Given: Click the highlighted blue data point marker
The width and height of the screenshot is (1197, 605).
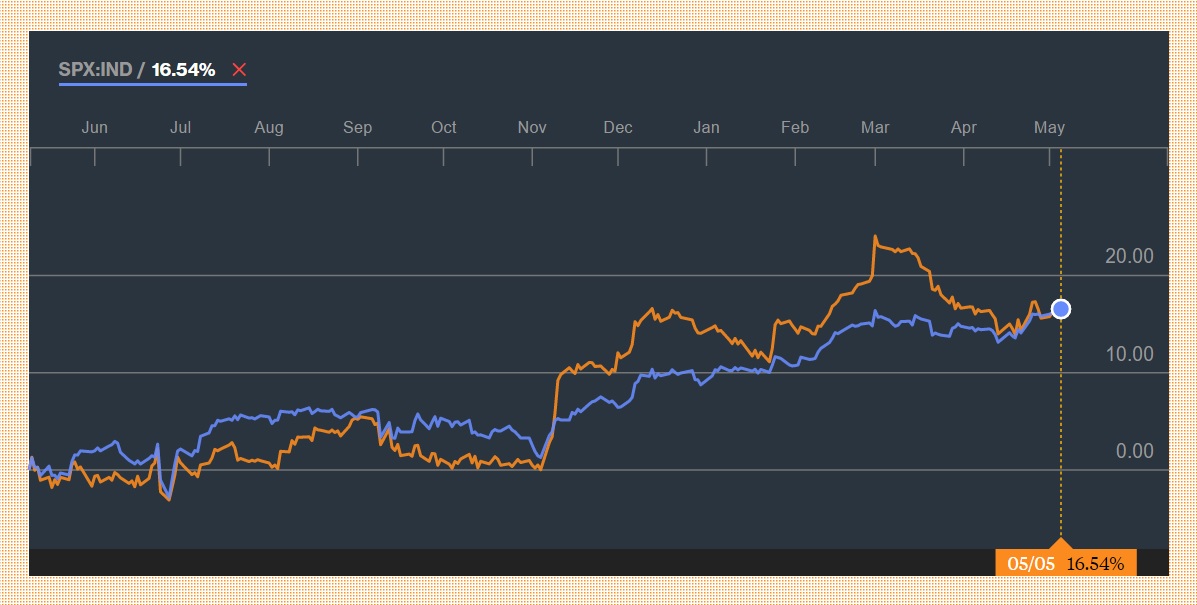Looking at the screenshot, I should pos(1059,309).
